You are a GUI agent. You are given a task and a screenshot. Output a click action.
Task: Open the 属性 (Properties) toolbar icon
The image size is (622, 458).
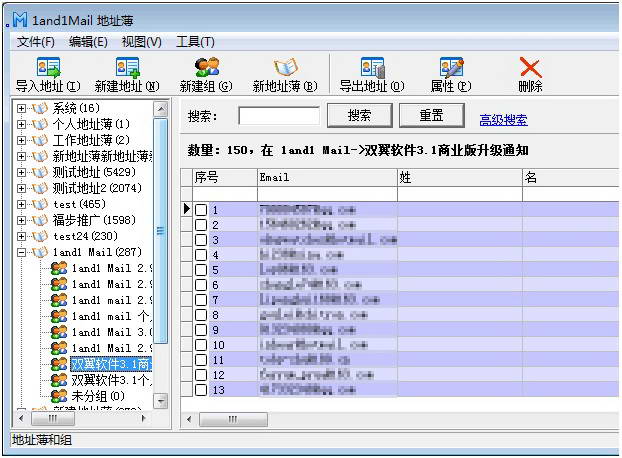[451, 67]
